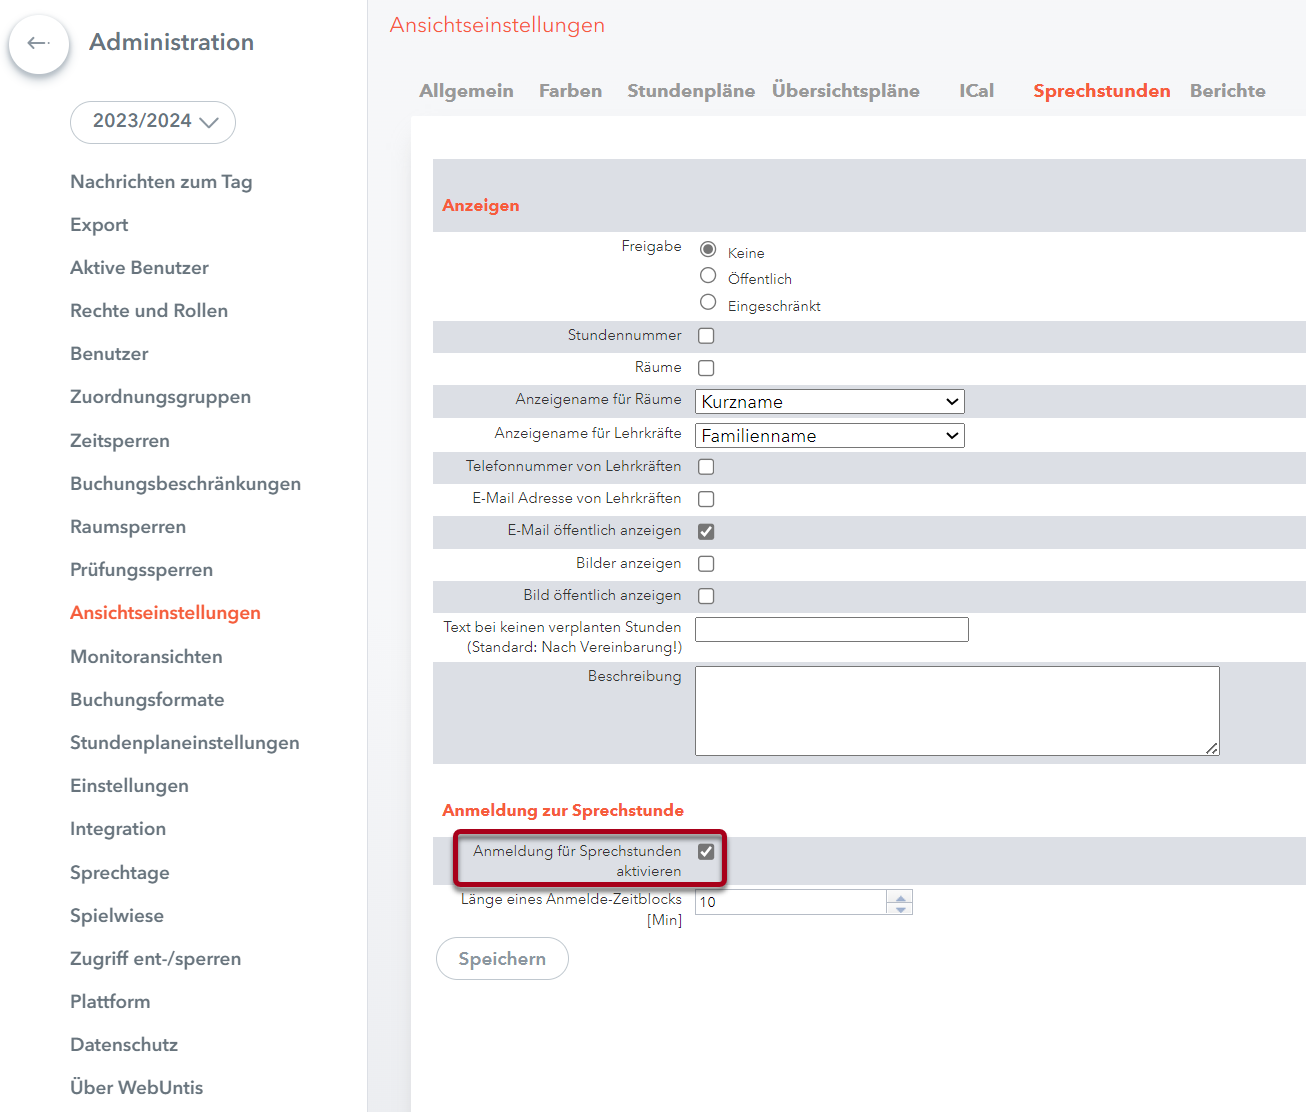Focus the Text bei keinen verplanten Stunden field
The width and height of the screenshot is (1306, 1112).
831,629
